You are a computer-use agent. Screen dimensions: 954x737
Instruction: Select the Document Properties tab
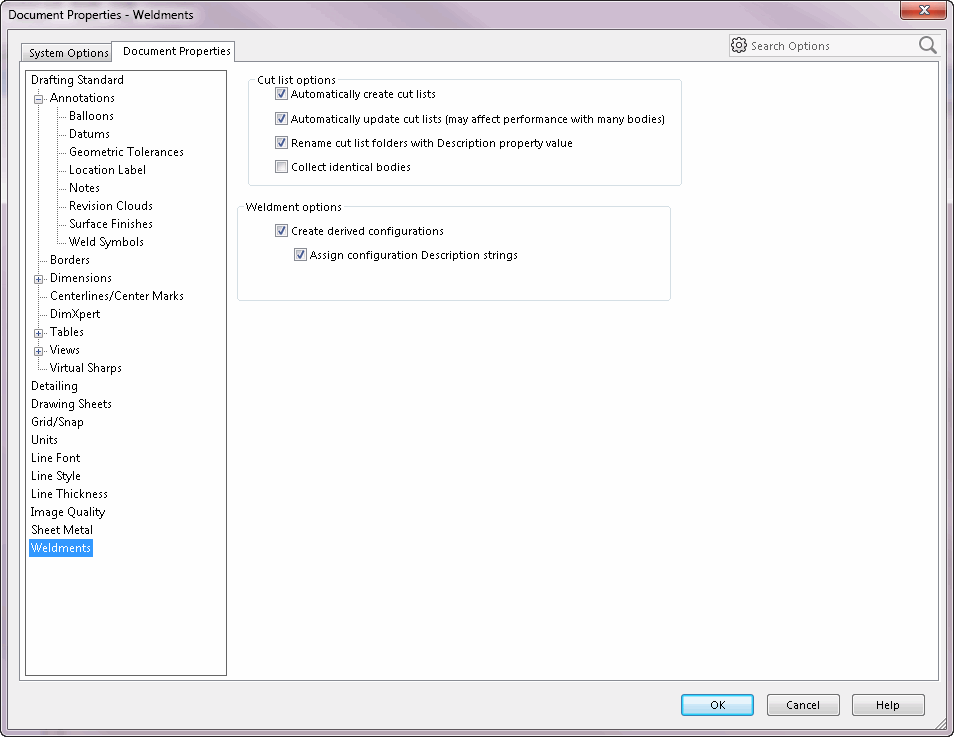176,51
